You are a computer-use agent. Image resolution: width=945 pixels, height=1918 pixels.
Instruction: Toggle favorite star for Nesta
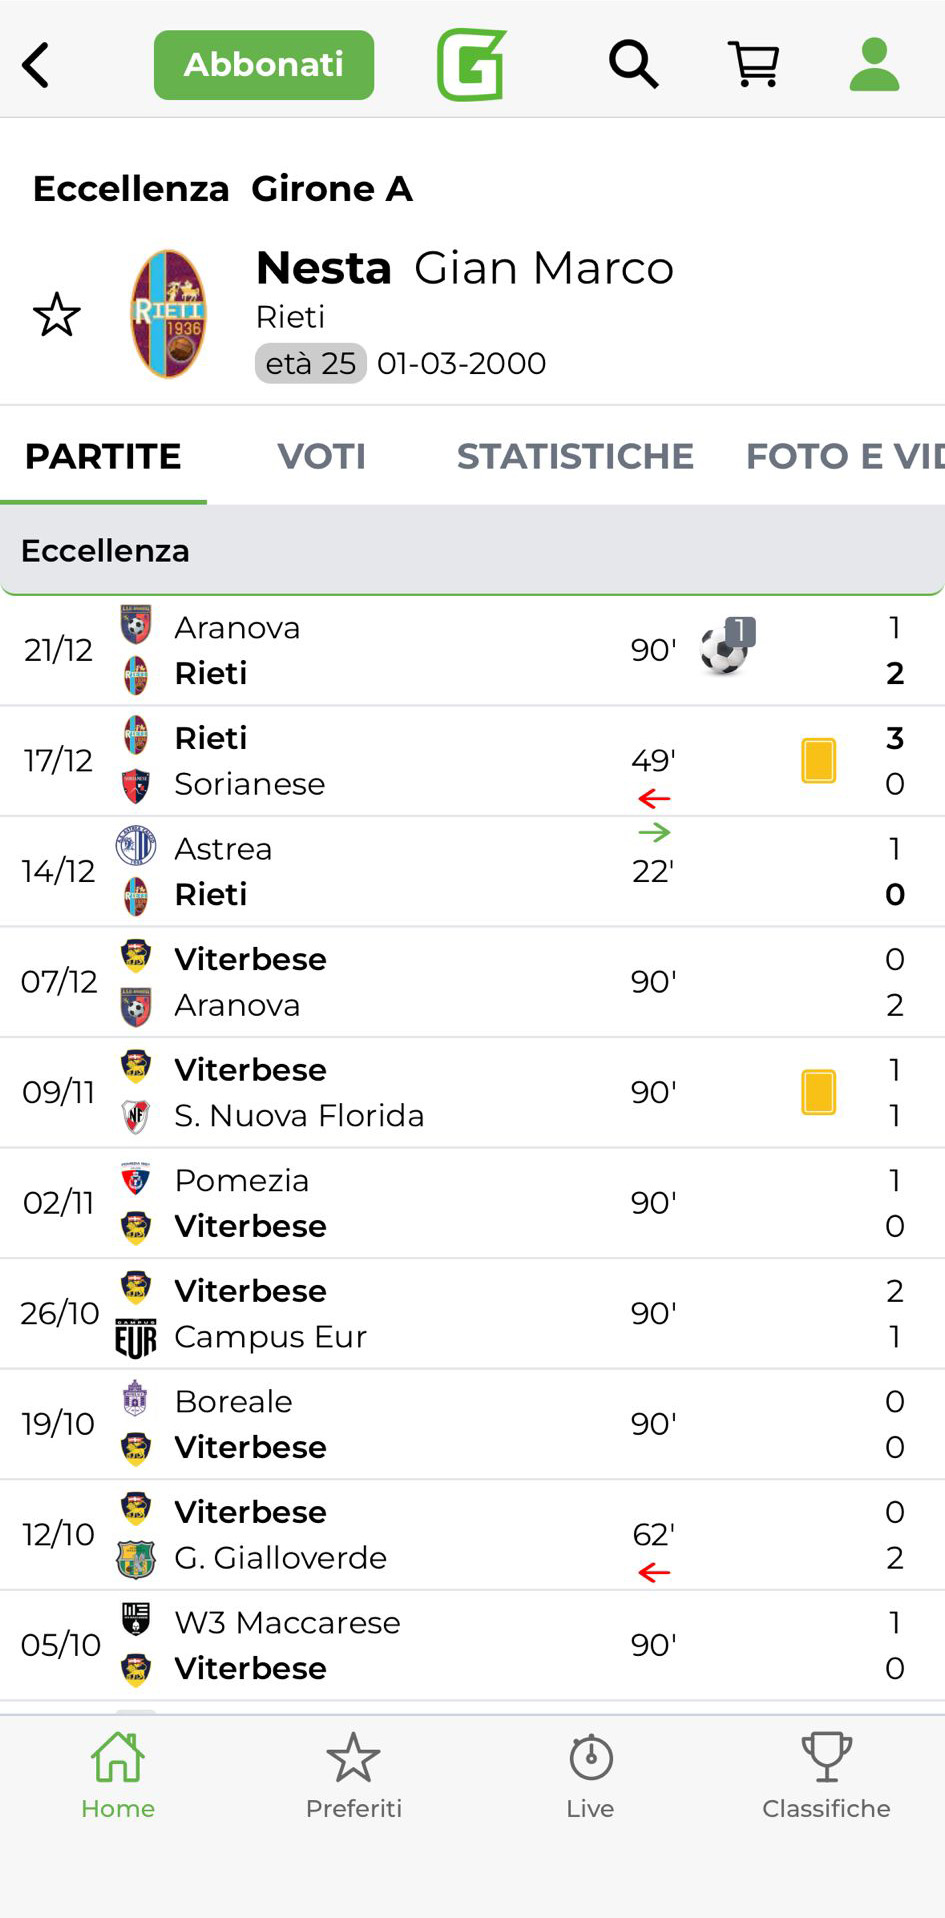[x=57, y=315]
